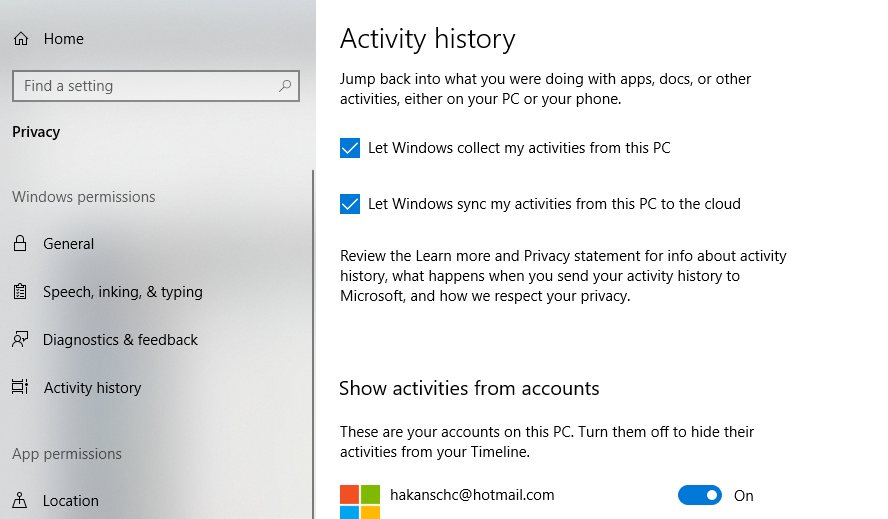Click the Home house icon

click(x=20, y=39)
